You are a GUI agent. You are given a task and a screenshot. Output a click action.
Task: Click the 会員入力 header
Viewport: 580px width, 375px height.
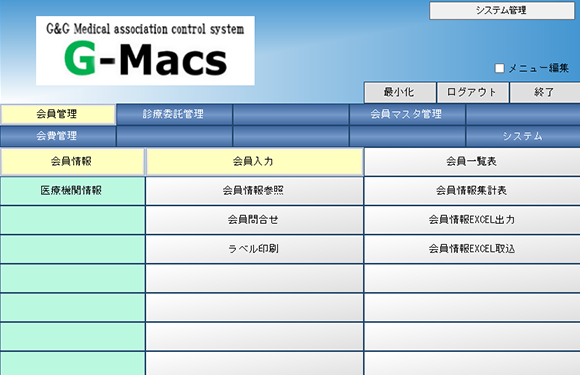tap(254, 162)
